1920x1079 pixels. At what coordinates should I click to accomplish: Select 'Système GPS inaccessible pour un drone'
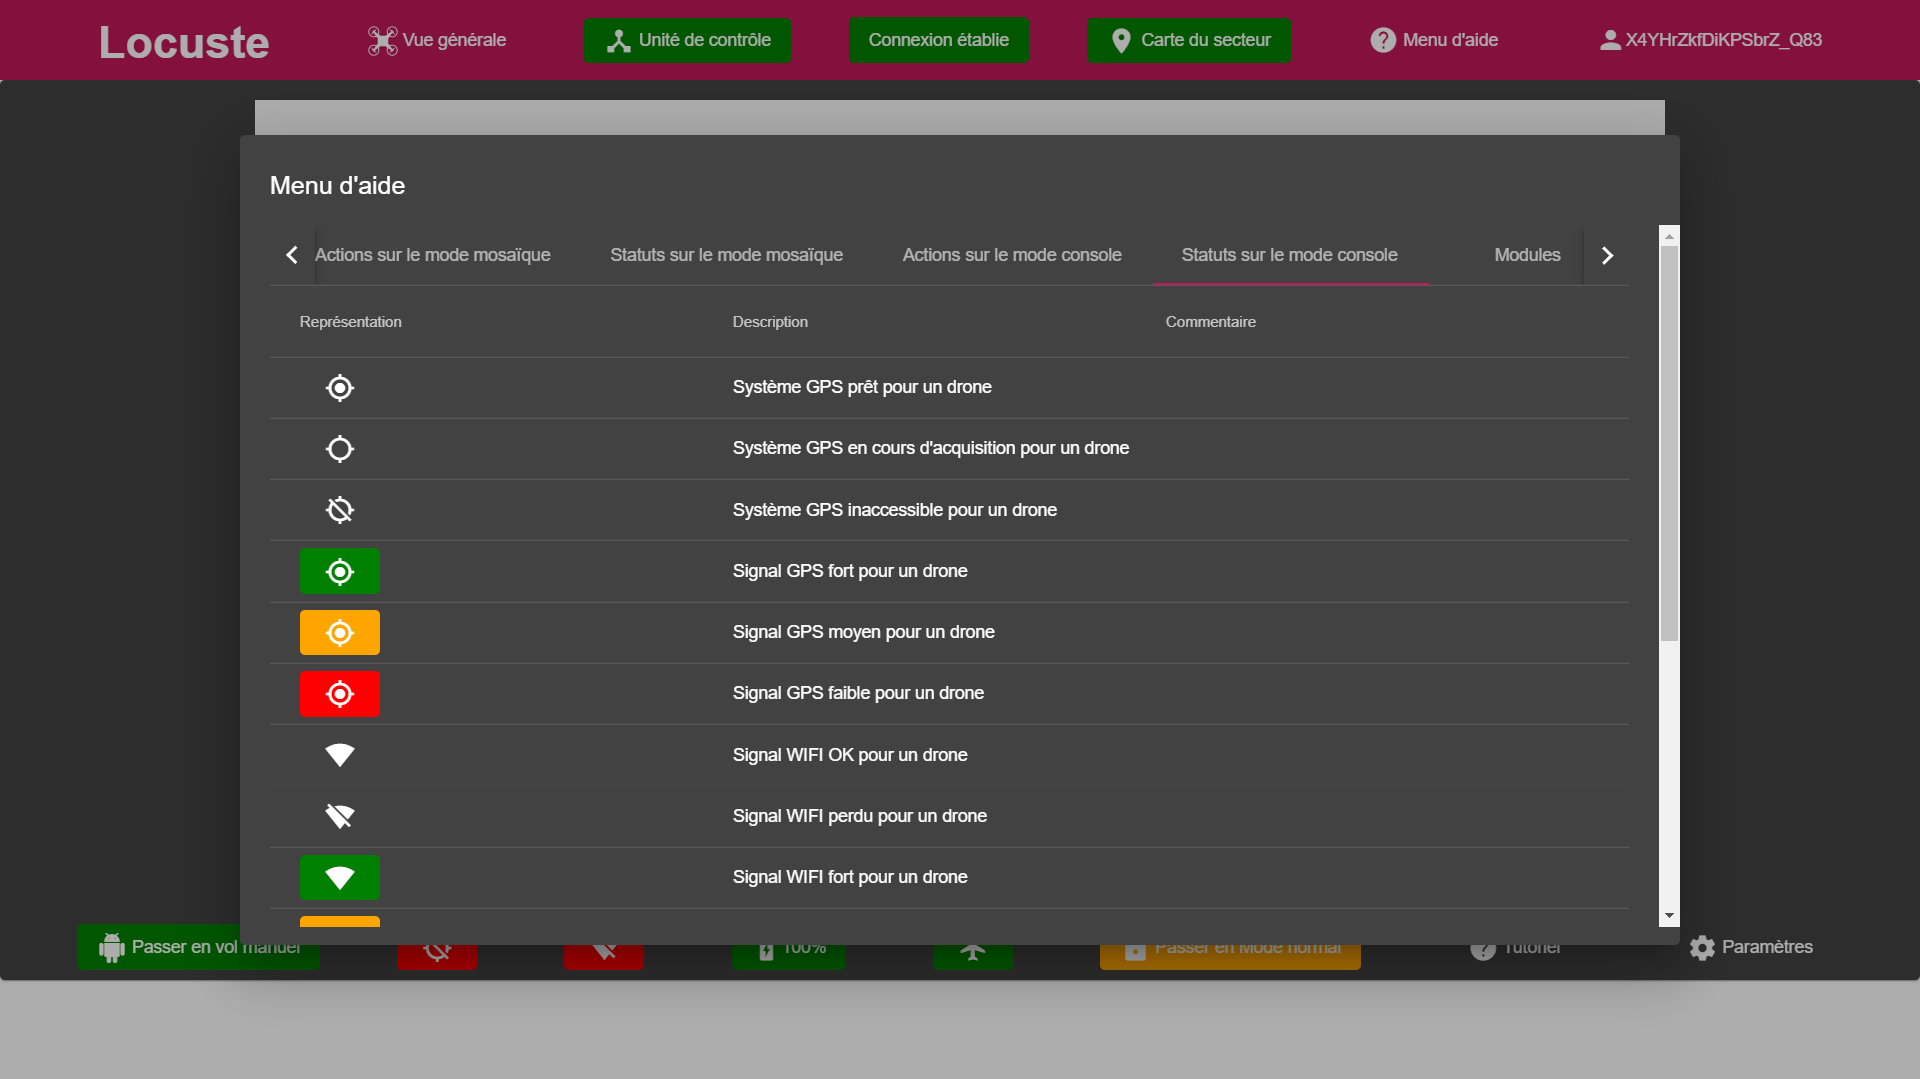pyautogui.click(x=895, y=510)
